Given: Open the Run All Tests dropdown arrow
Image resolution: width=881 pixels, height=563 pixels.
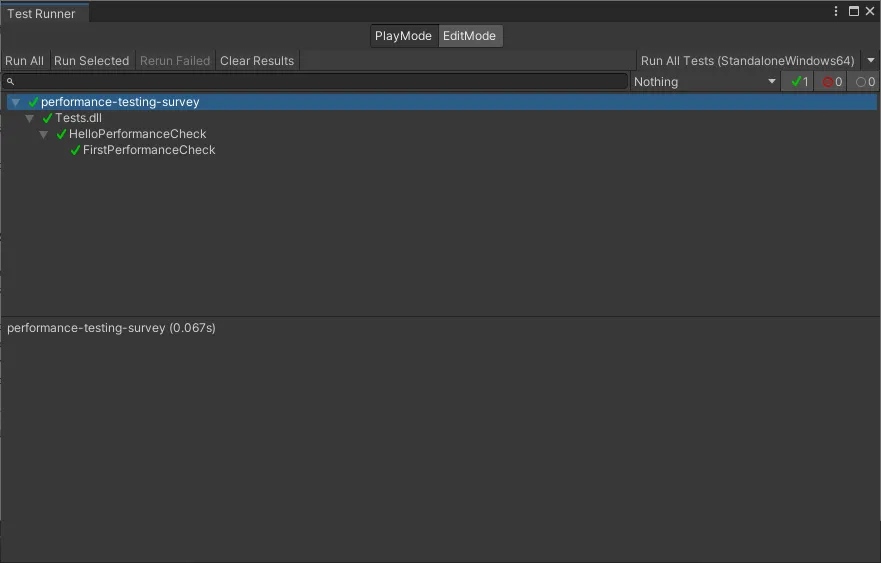Looking at the screenshot, I should 870,60.
